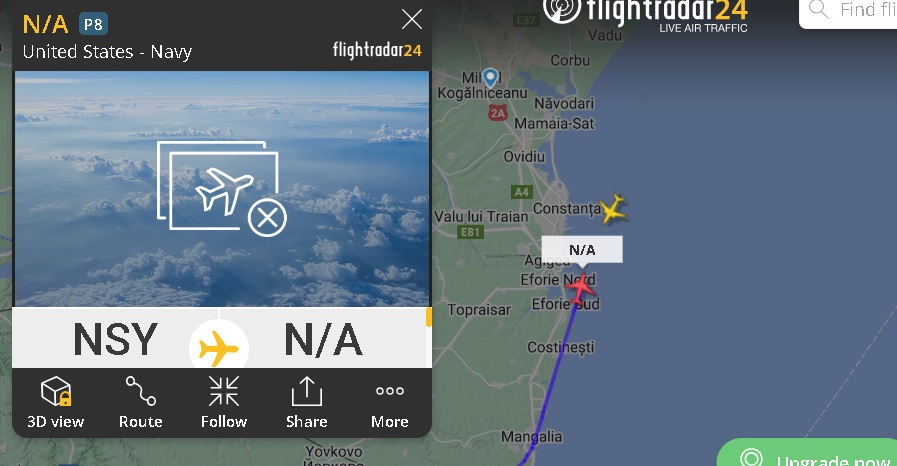Click the missing aircraft photo placeholder
The height and width of the screenshot is (466, 897).
(222, 188)
